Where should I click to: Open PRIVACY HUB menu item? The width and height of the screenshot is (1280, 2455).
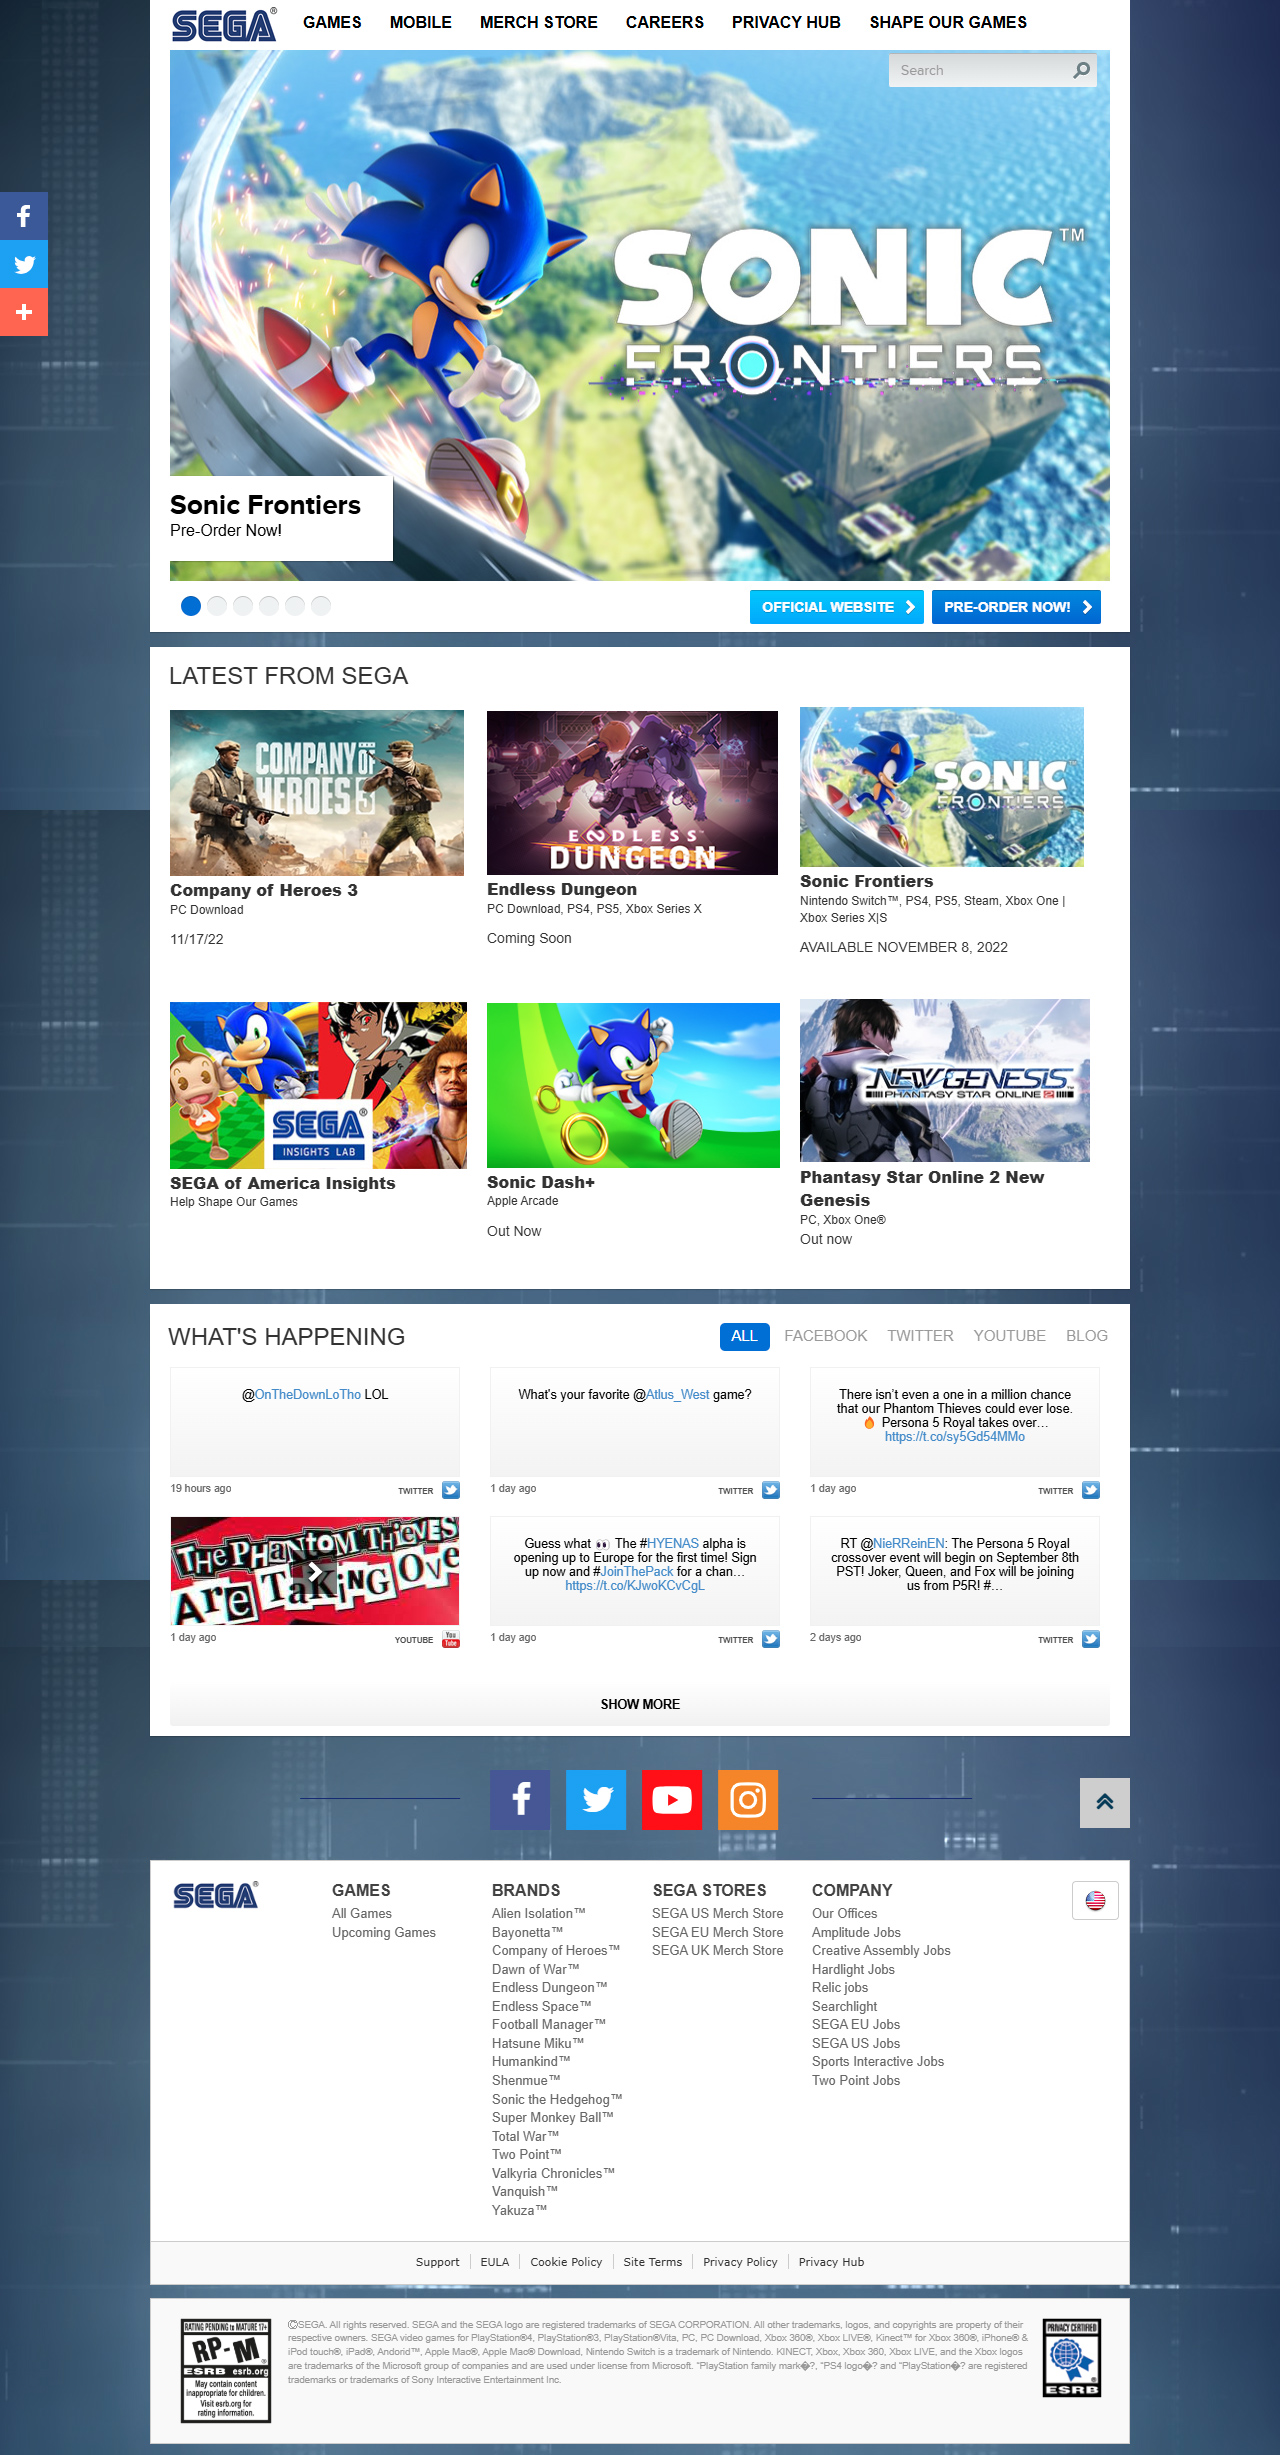pos(786,22)
